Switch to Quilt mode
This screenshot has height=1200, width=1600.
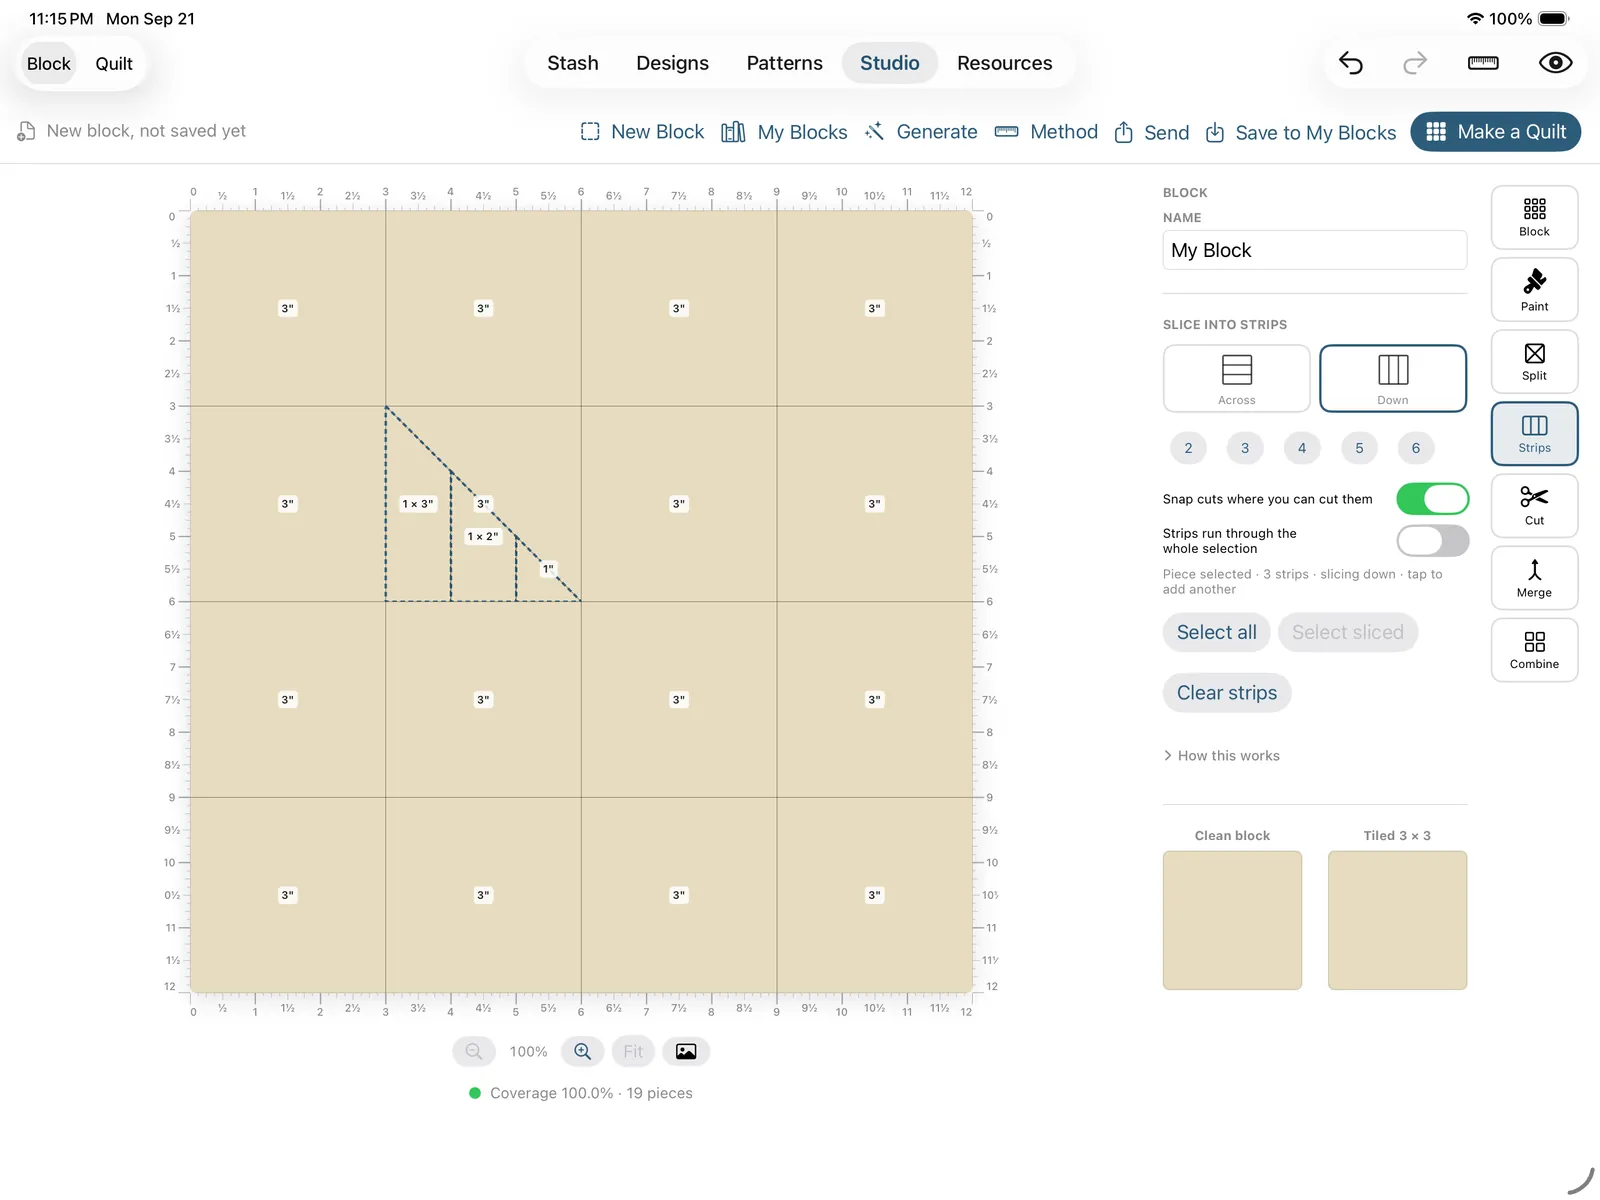point(114,64)
